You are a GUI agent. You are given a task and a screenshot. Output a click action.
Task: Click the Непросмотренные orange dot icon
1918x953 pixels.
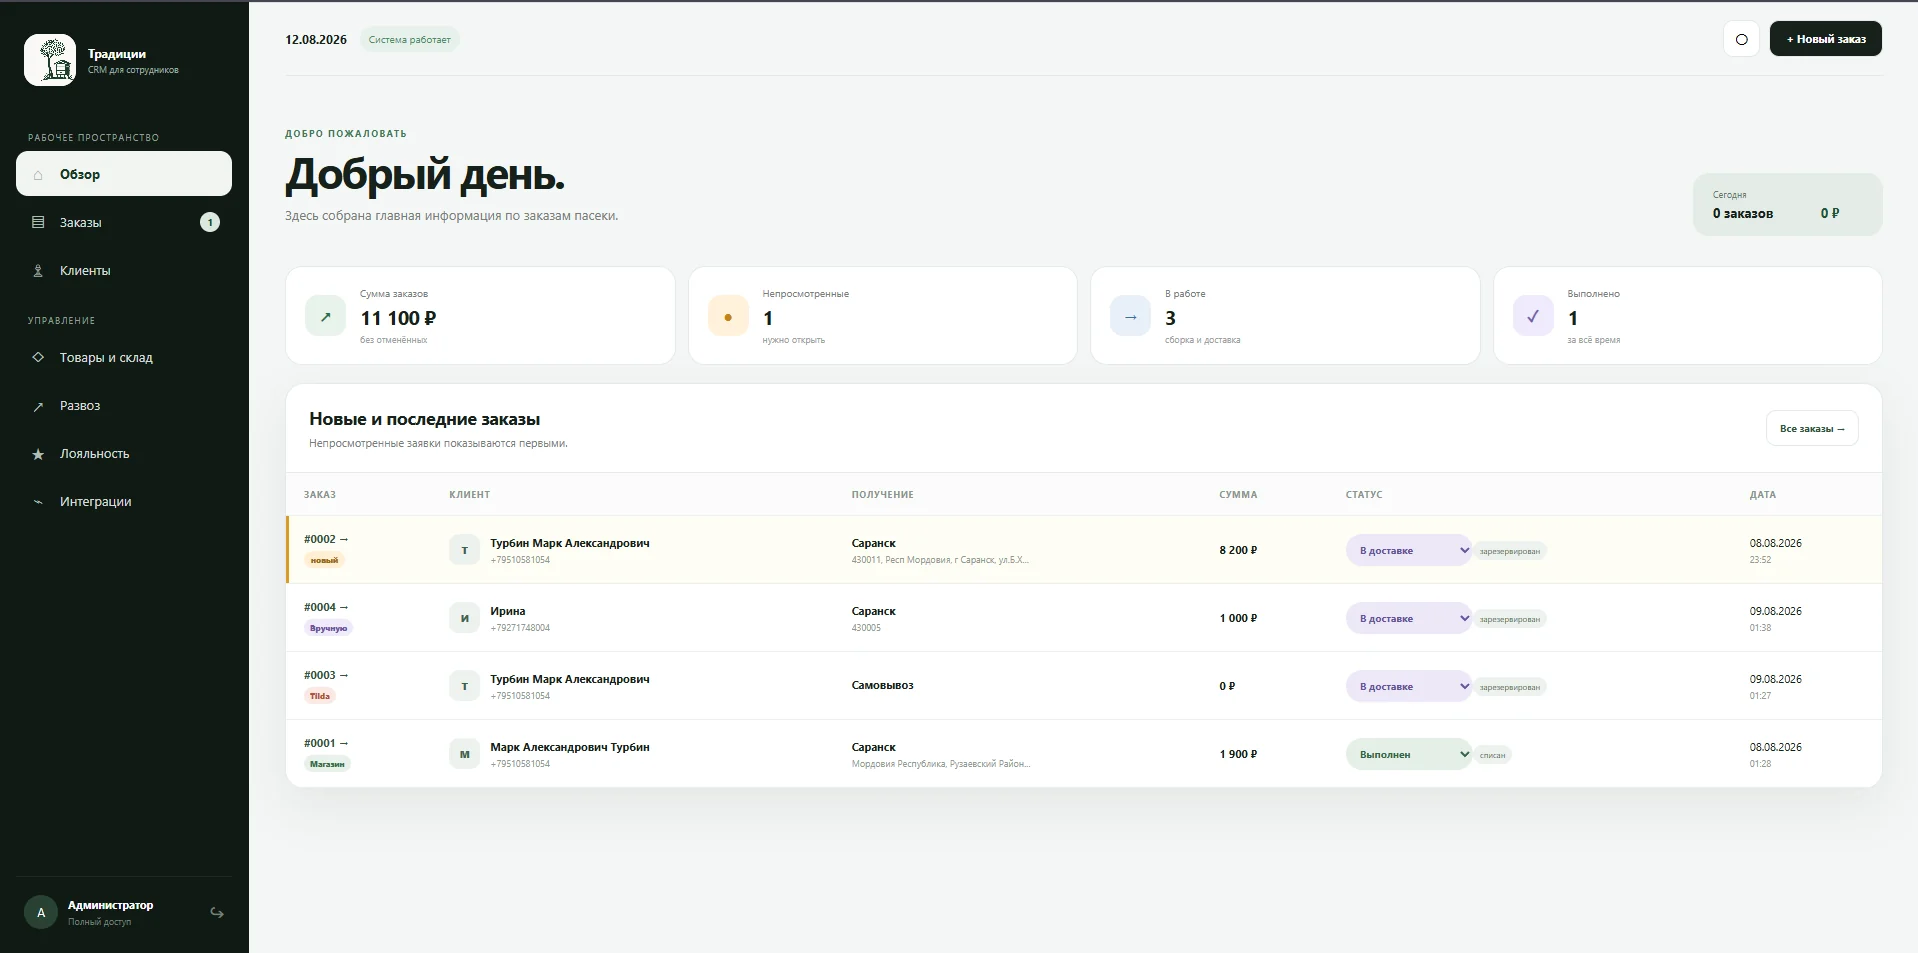coord(728,316)
